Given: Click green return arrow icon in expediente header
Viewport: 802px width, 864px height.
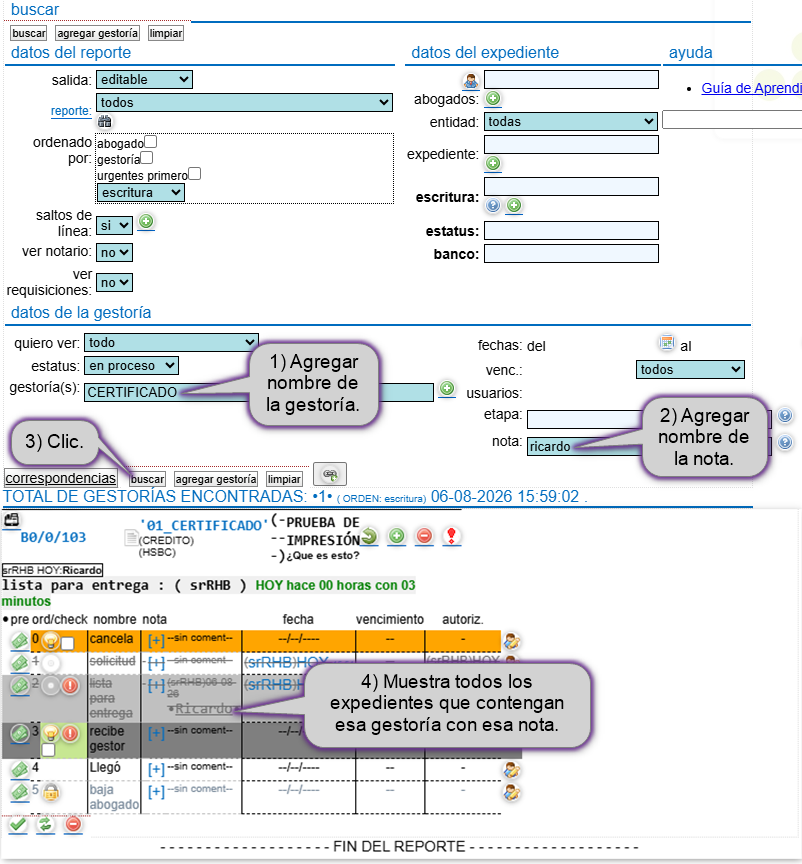Looking at the screenshot, I should (369, 536).
